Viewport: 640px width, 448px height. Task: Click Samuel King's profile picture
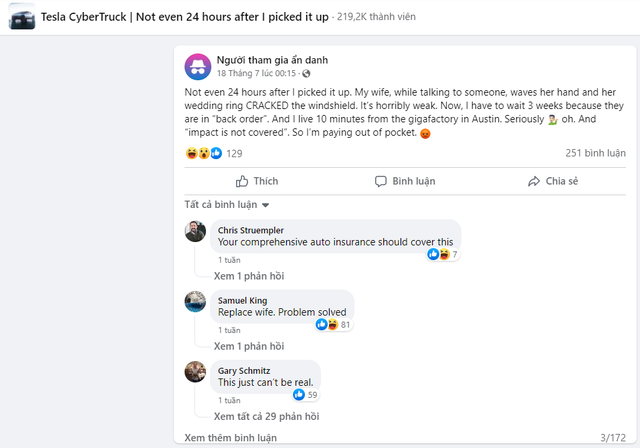click(x=196, y=301)
